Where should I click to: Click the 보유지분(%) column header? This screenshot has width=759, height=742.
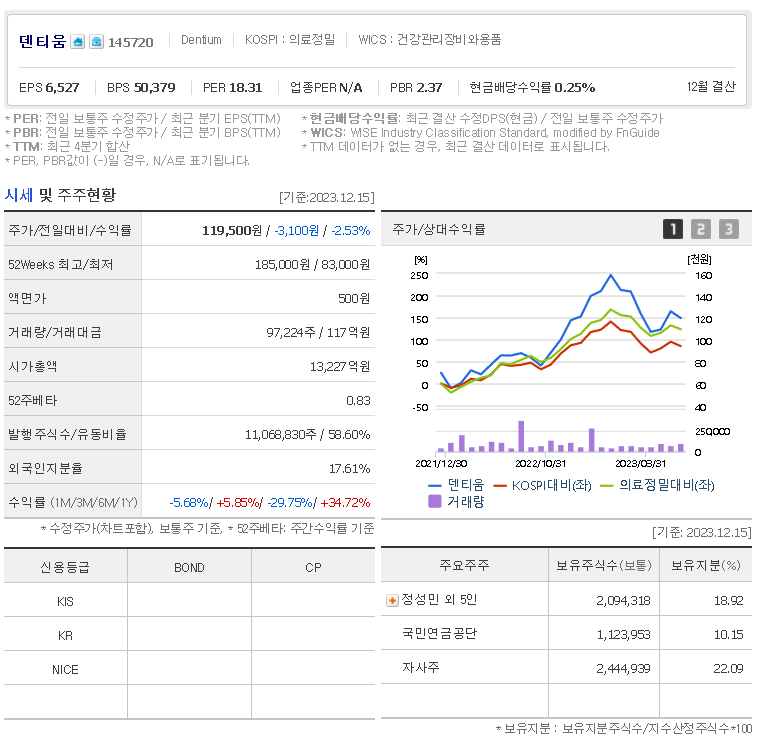pyautogui.click(x=705, y=565)
